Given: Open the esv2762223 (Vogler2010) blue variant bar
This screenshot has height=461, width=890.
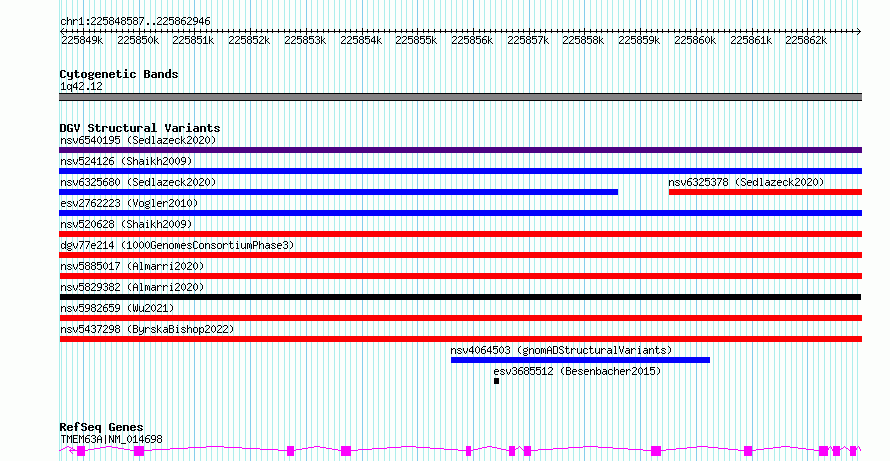Looking at the screenshot, I should tap(460, 213).
